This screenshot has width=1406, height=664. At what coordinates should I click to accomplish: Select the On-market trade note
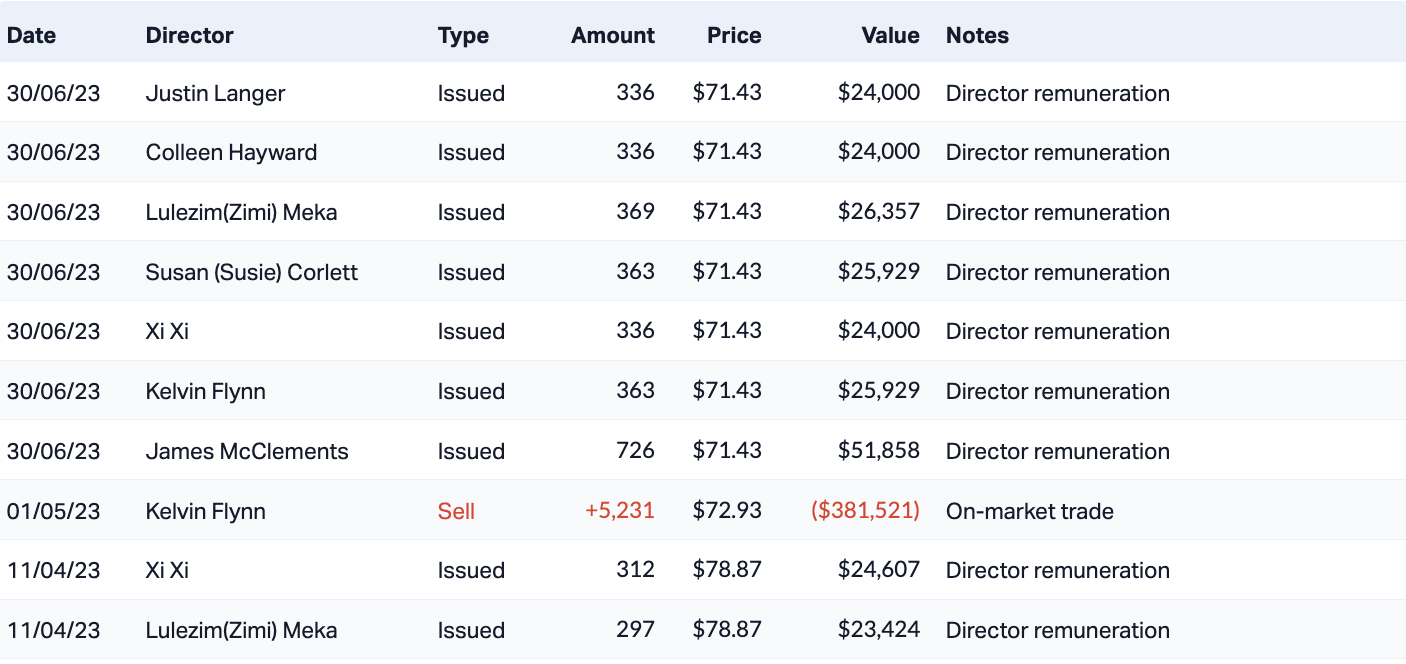tap(1029, 511)
